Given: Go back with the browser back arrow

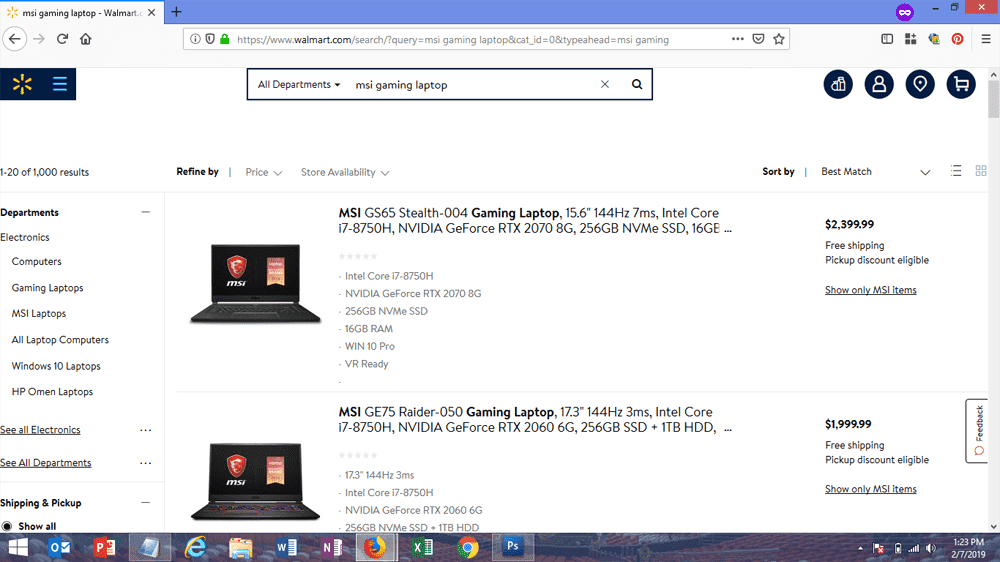Looking at the screenshot, I should pos(15,39).
